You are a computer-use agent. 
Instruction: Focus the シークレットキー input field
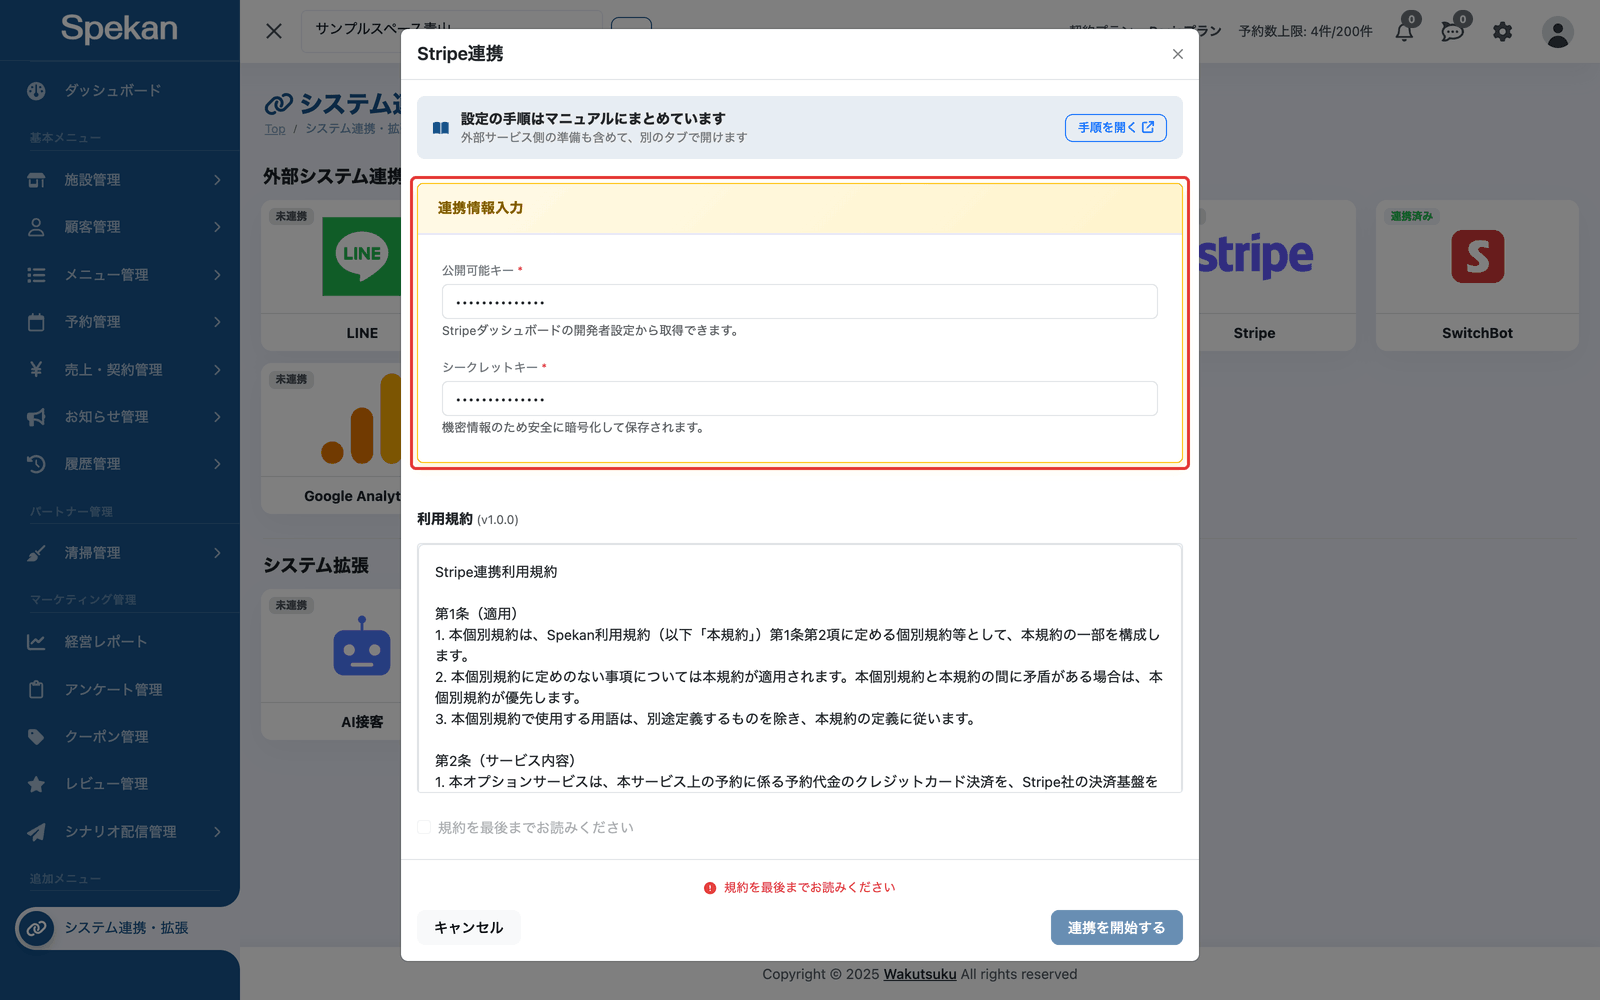point(800,399)
